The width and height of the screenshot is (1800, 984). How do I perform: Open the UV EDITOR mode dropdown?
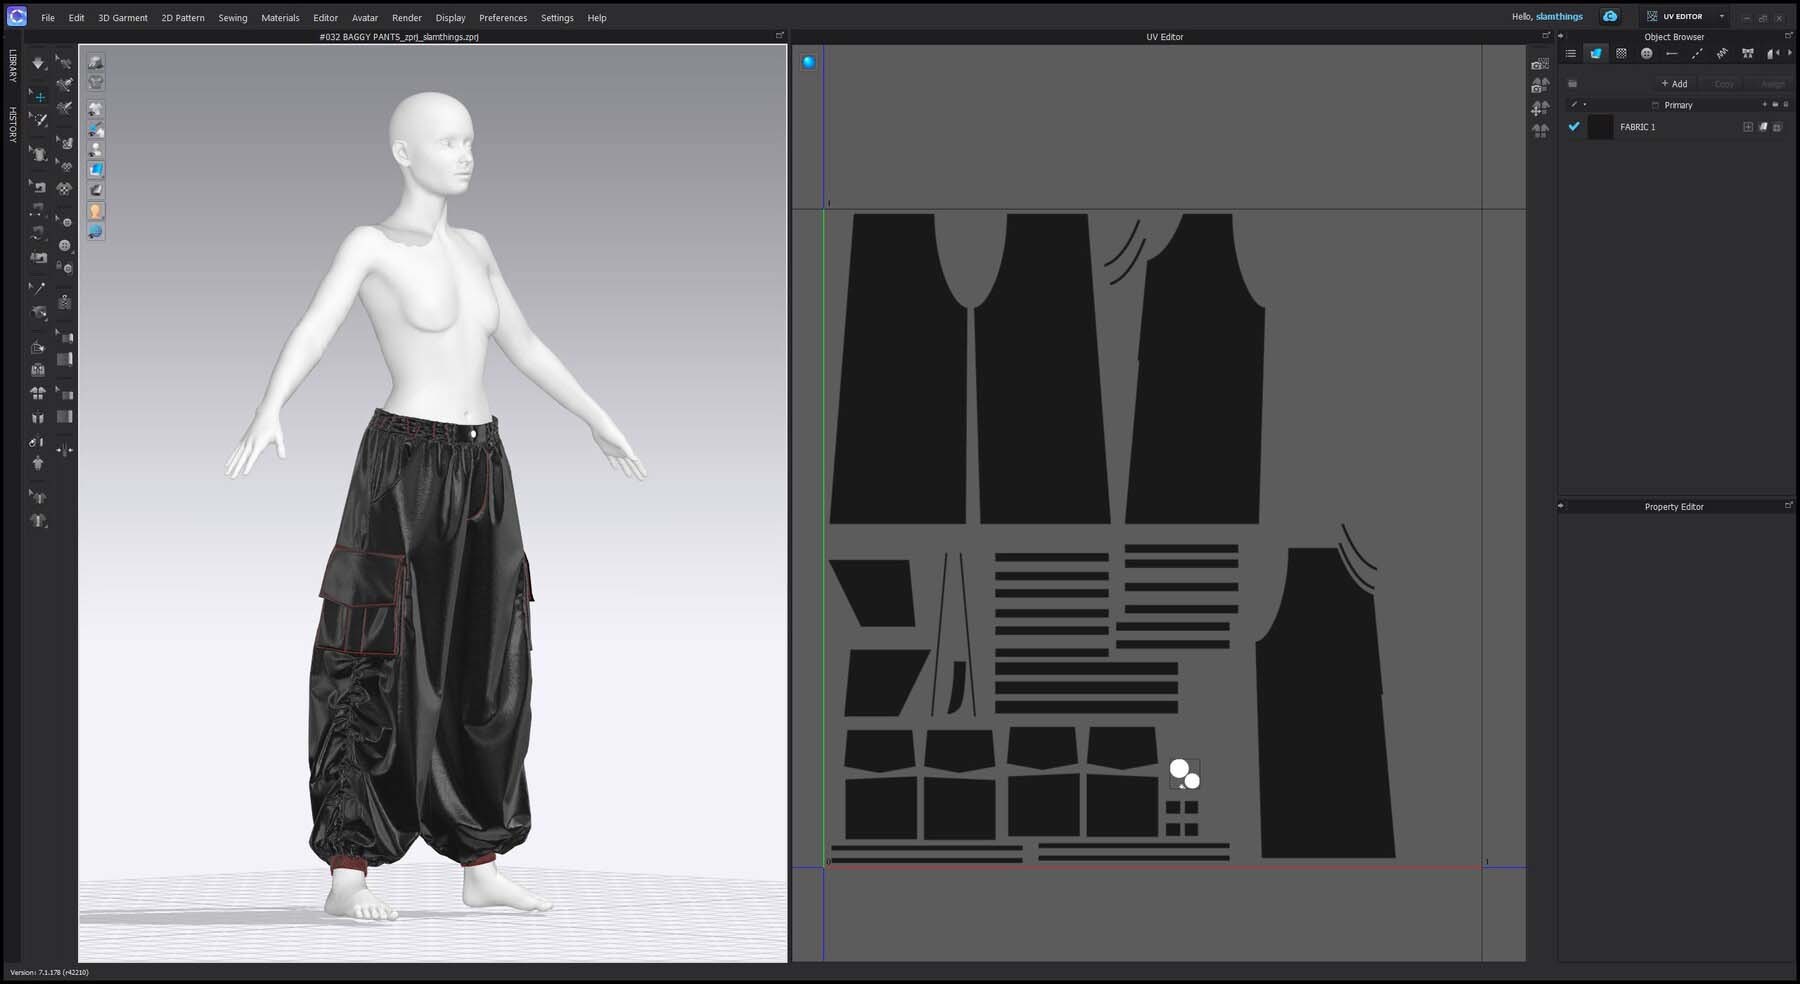click(x=1721, y=17)
